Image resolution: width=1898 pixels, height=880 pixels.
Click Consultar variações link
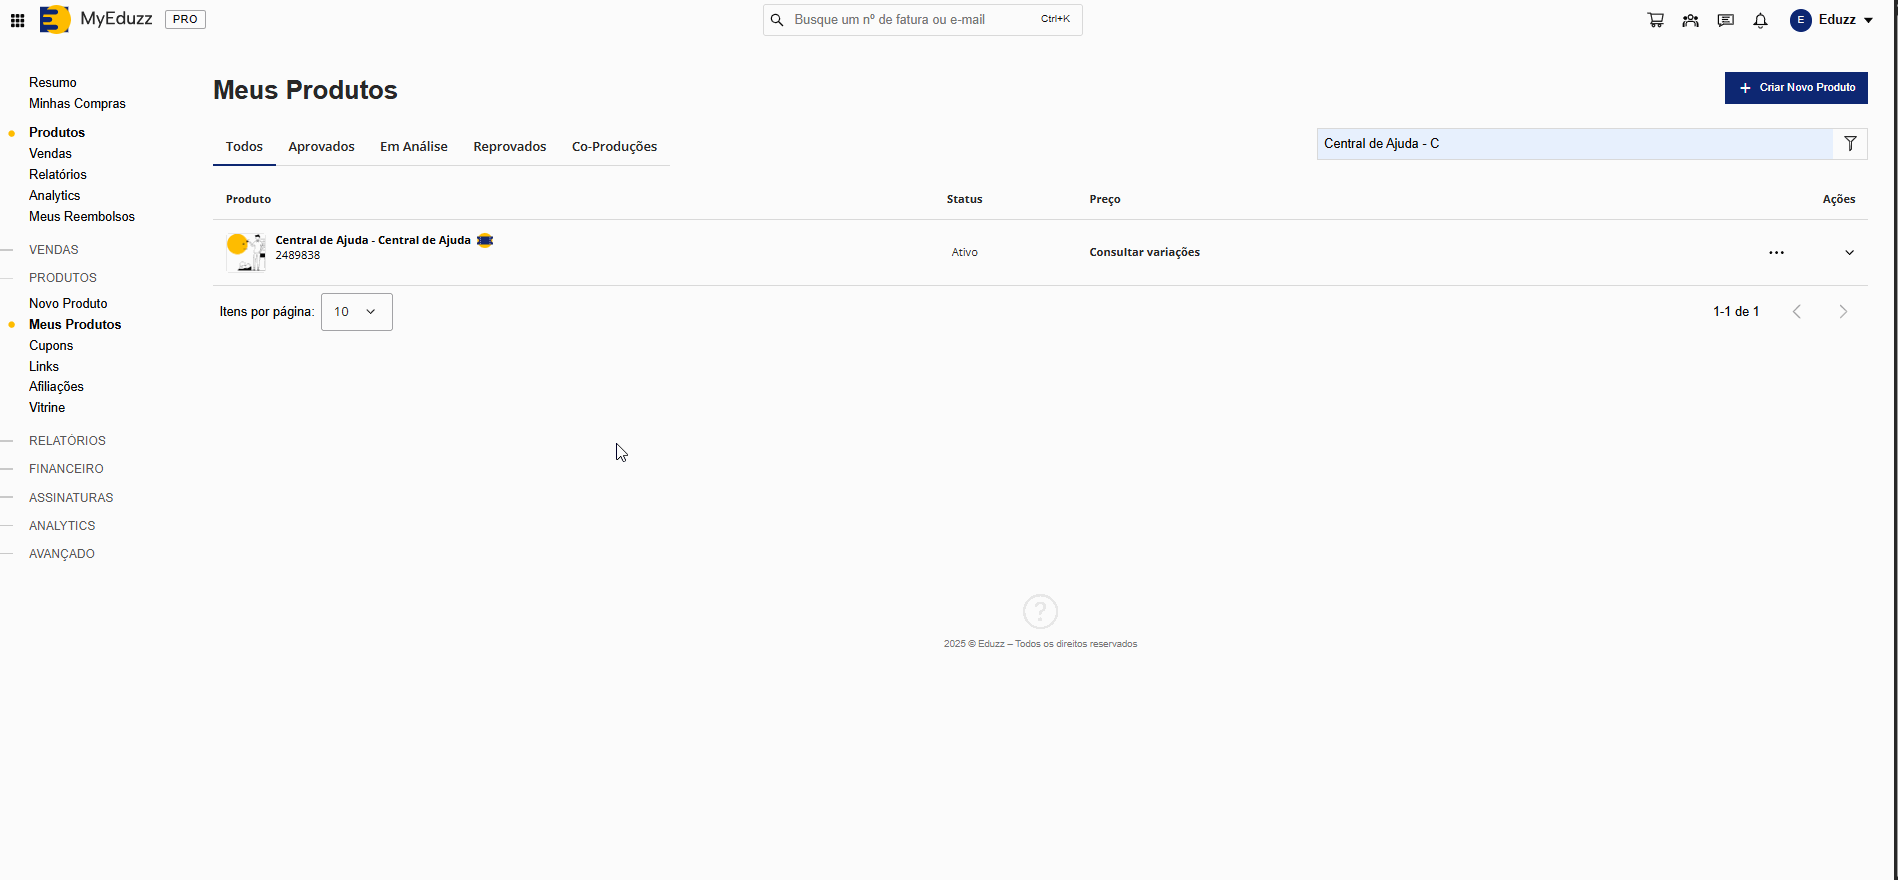tap(1144, 253)
